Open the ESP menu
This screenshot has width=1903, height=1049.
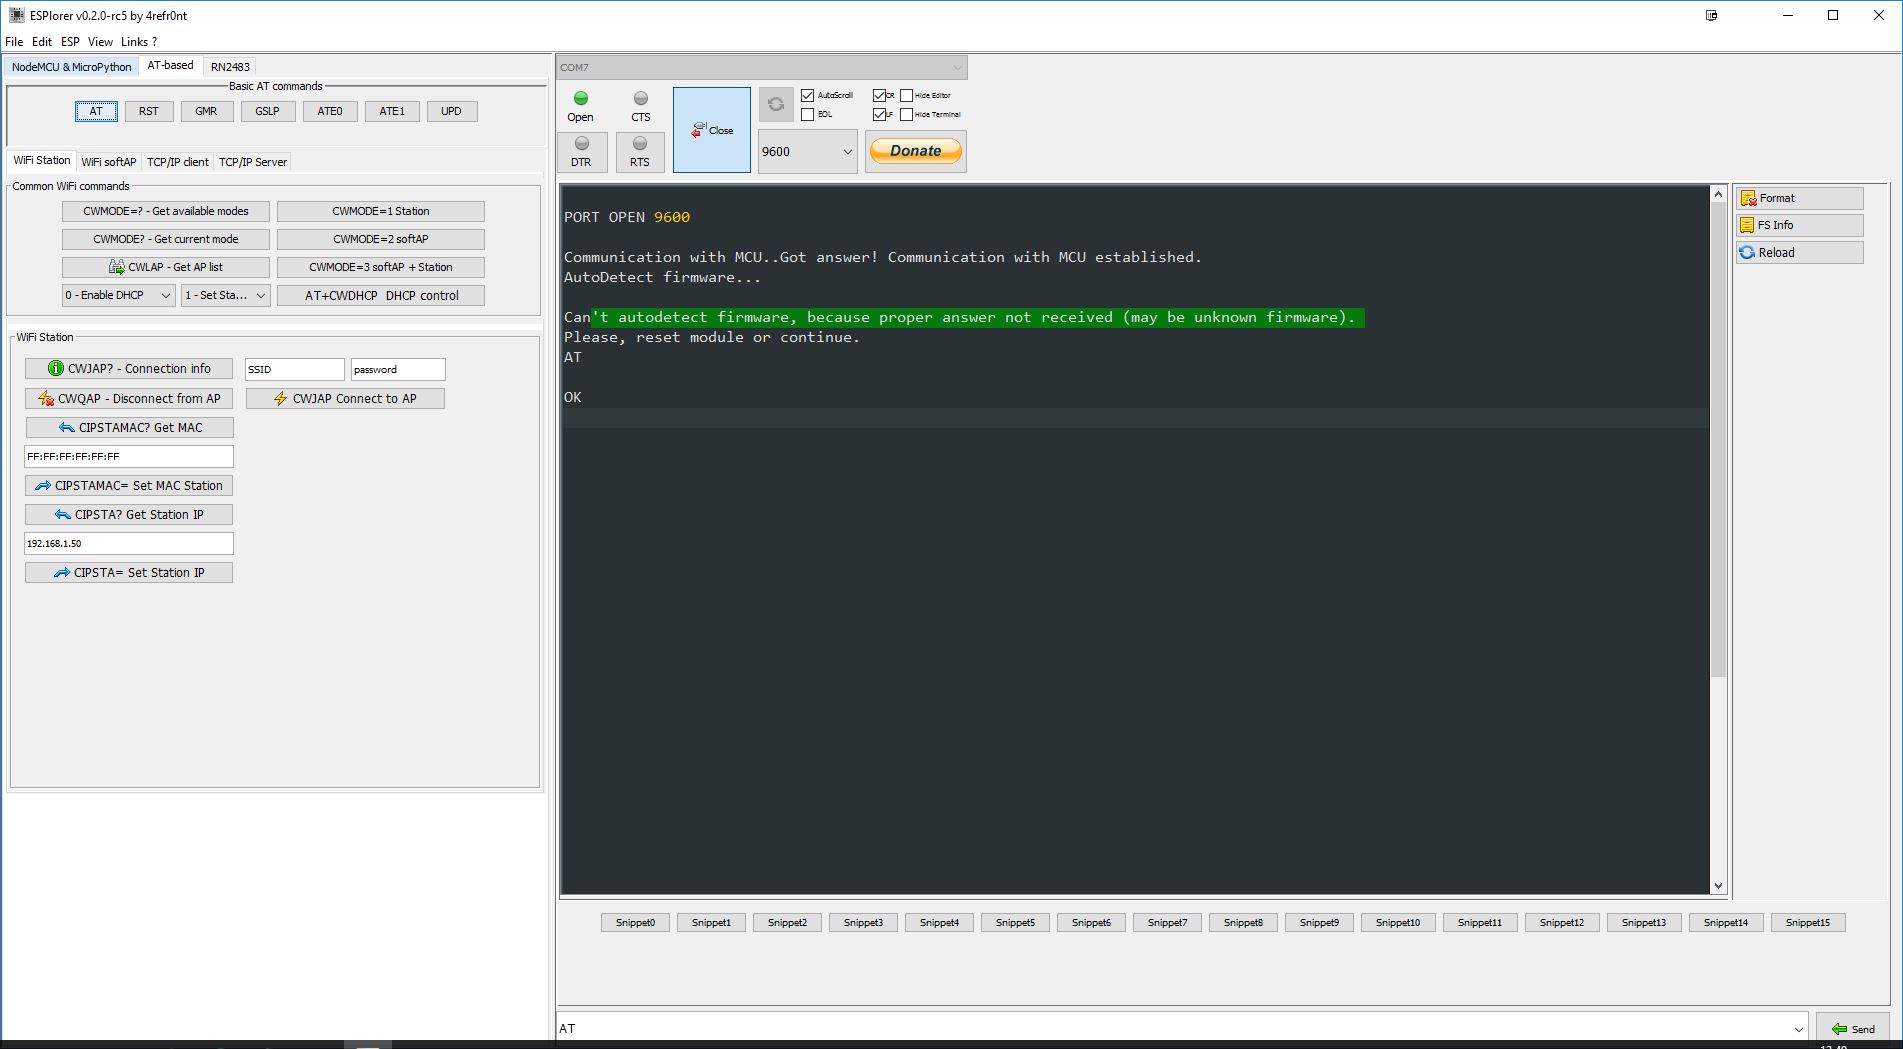[x=70, y=42]
